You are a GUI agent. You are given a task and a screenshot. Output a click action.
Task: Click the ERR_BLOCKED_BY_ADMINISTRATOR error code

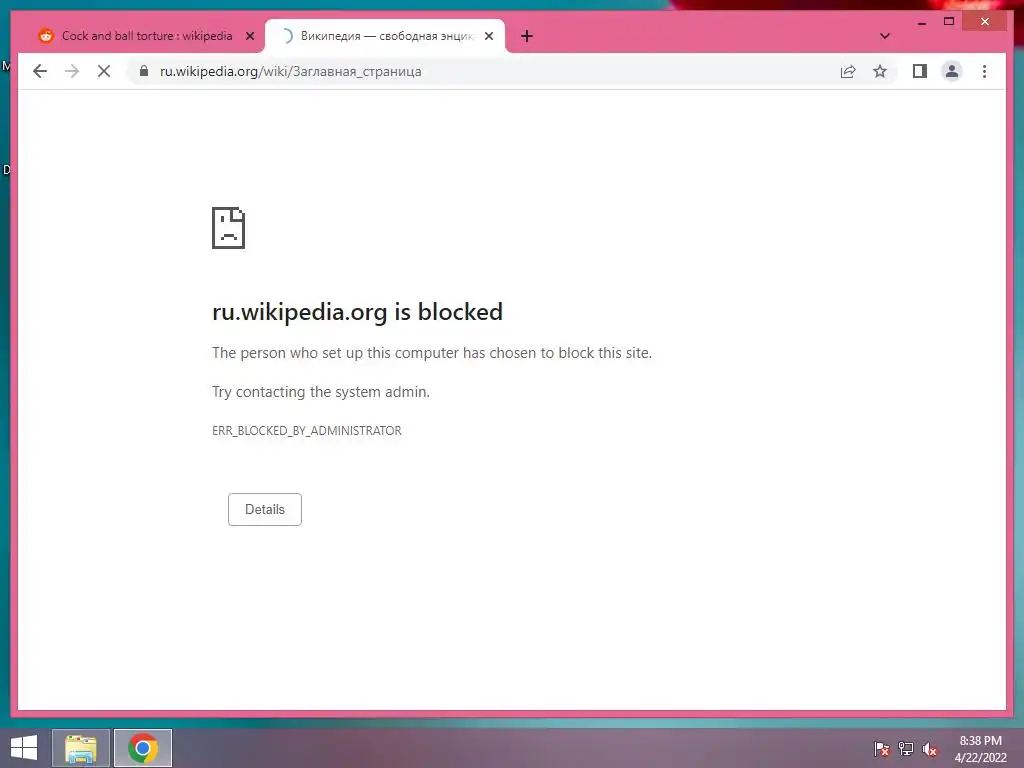click(x=307, y=430)
